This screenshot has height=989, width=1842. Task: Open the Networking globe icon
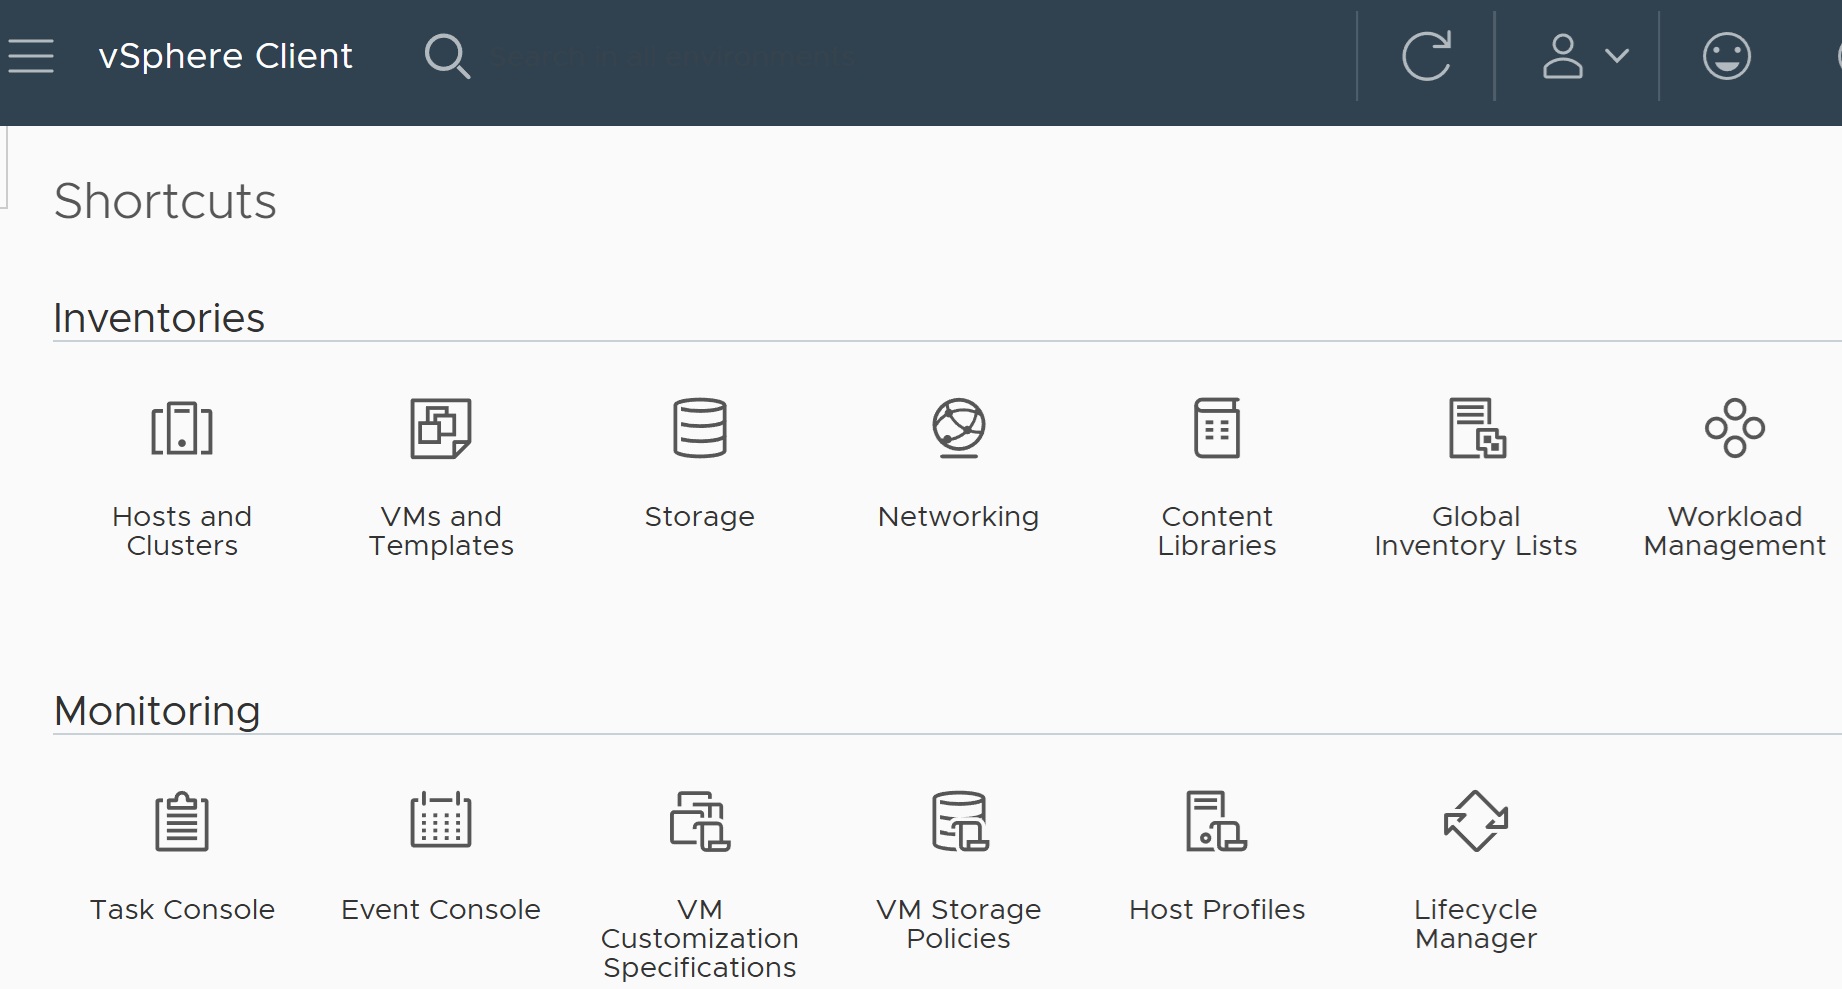(959, 428)
